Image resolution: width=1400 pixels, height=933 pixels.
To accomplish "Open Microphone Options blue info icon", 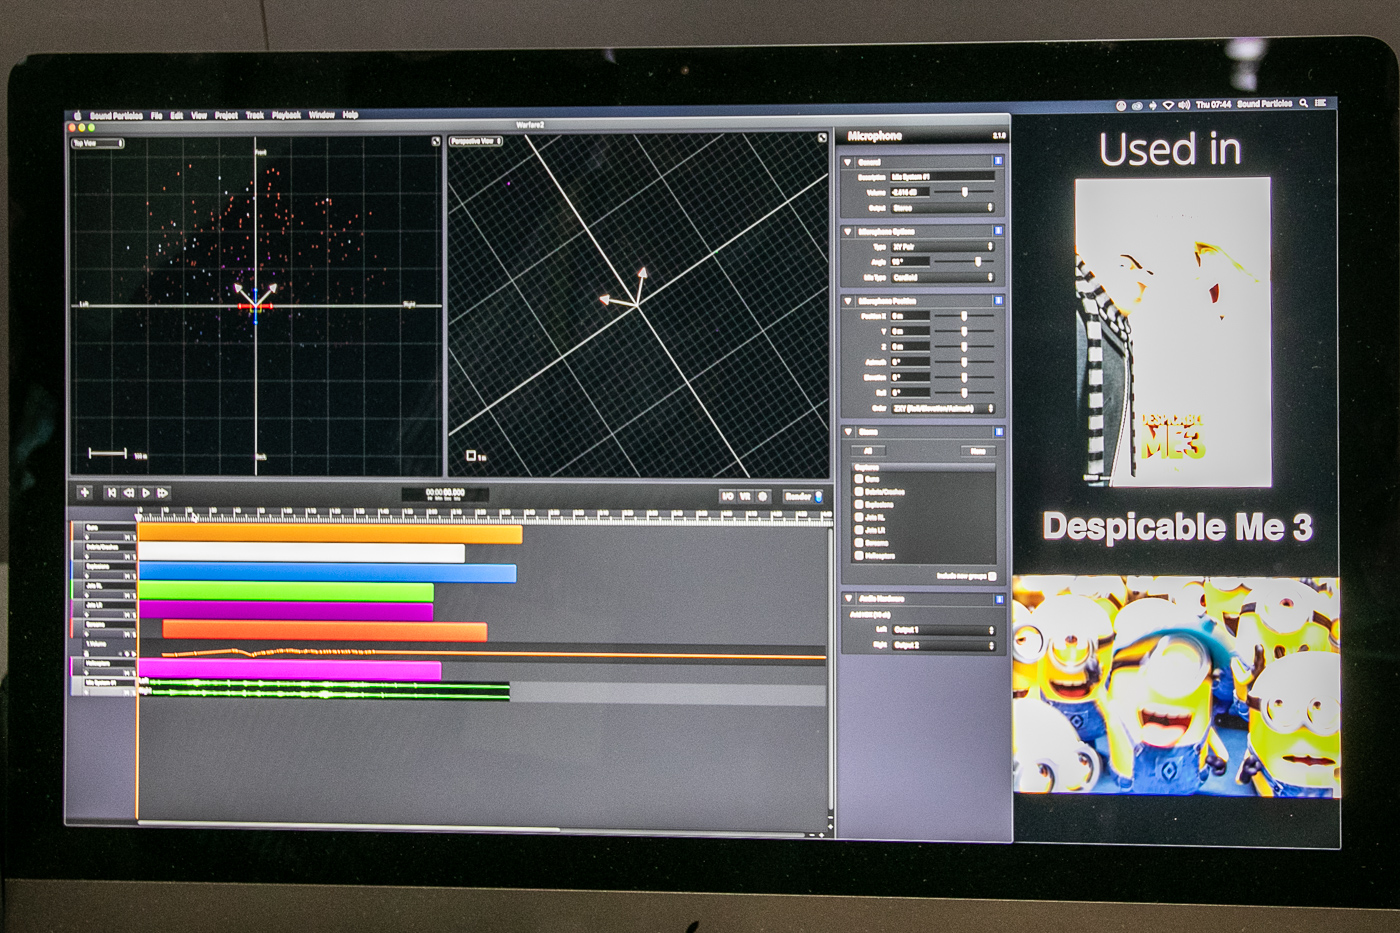I will click(997, 230).
